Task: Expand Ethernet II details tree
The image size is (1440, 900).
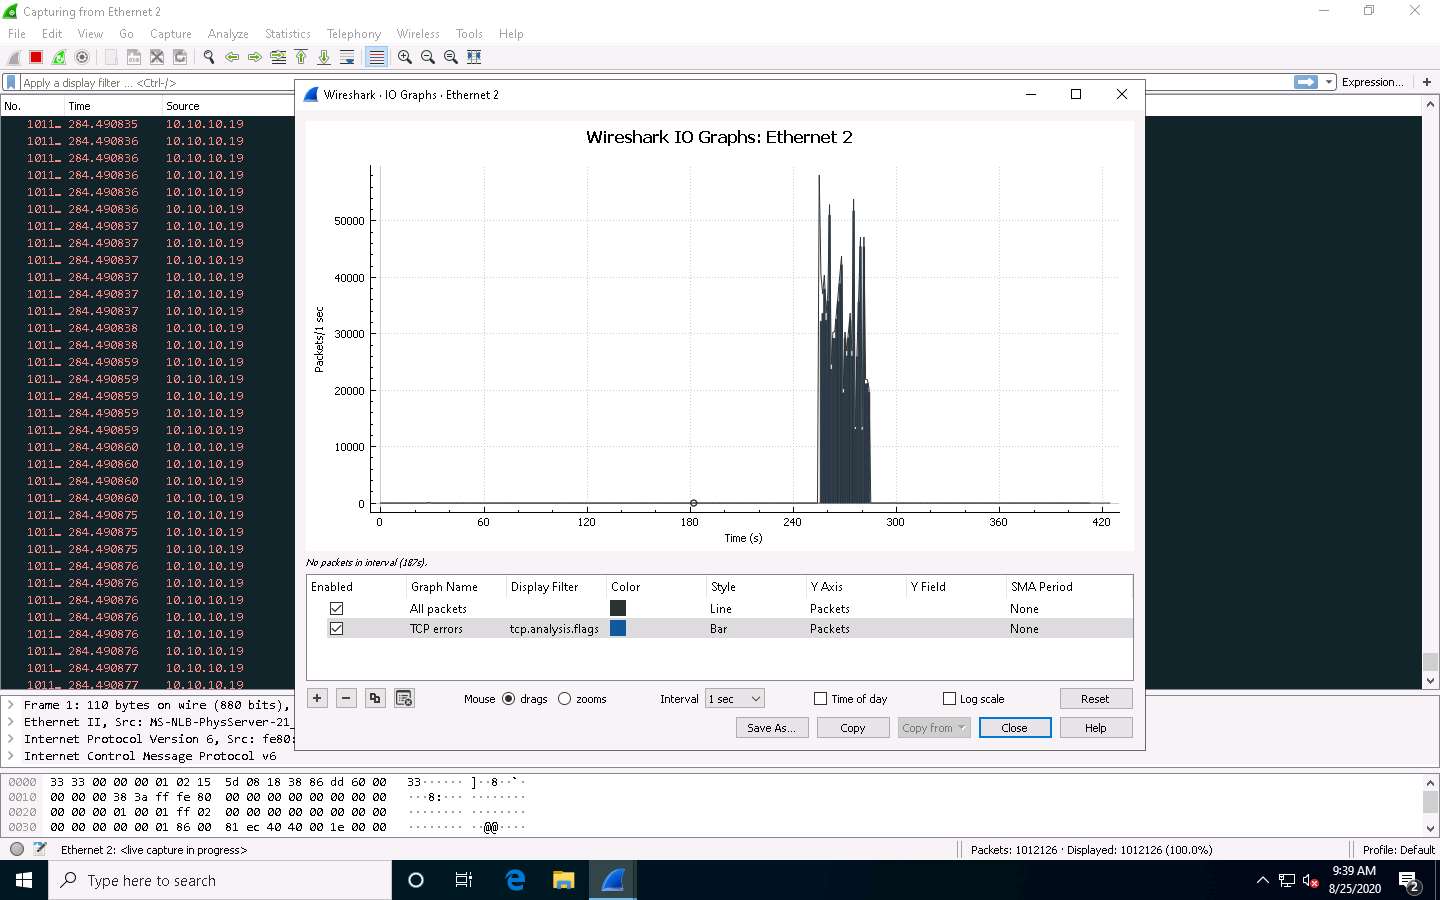Action: (11, 722)
